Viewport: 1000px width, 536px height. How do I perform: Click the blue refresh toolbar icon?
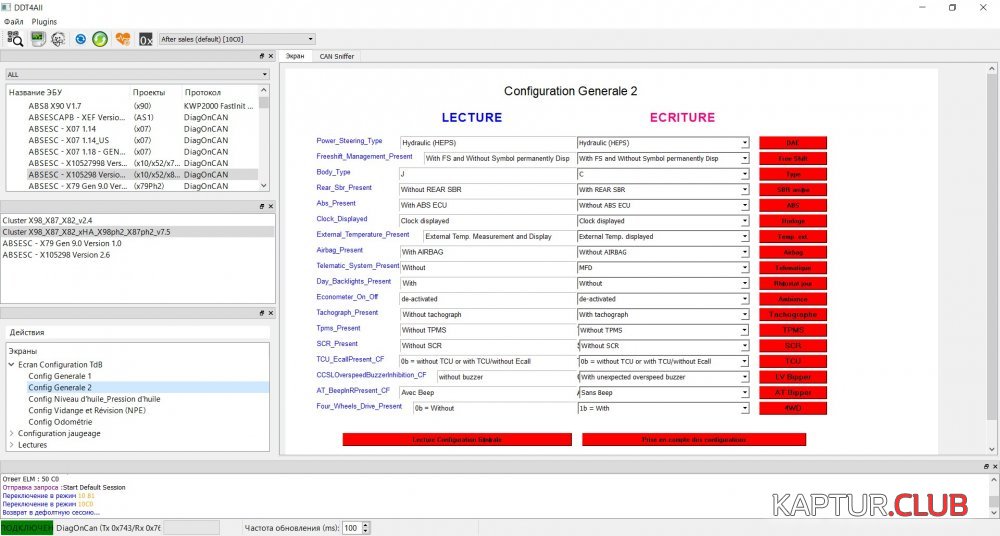[x=80, y=39]
